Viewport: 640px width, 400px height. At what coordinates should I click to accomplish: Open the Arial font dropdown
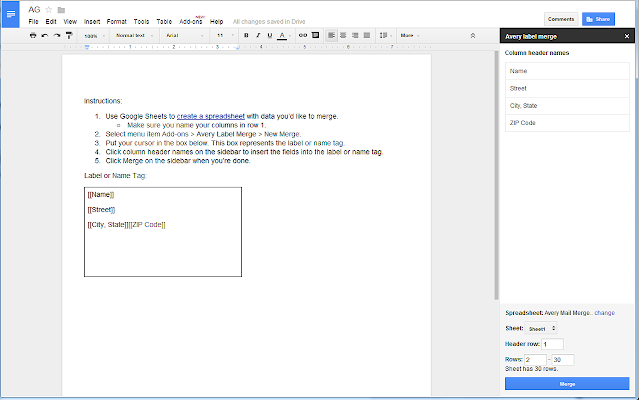click(184, 36)
